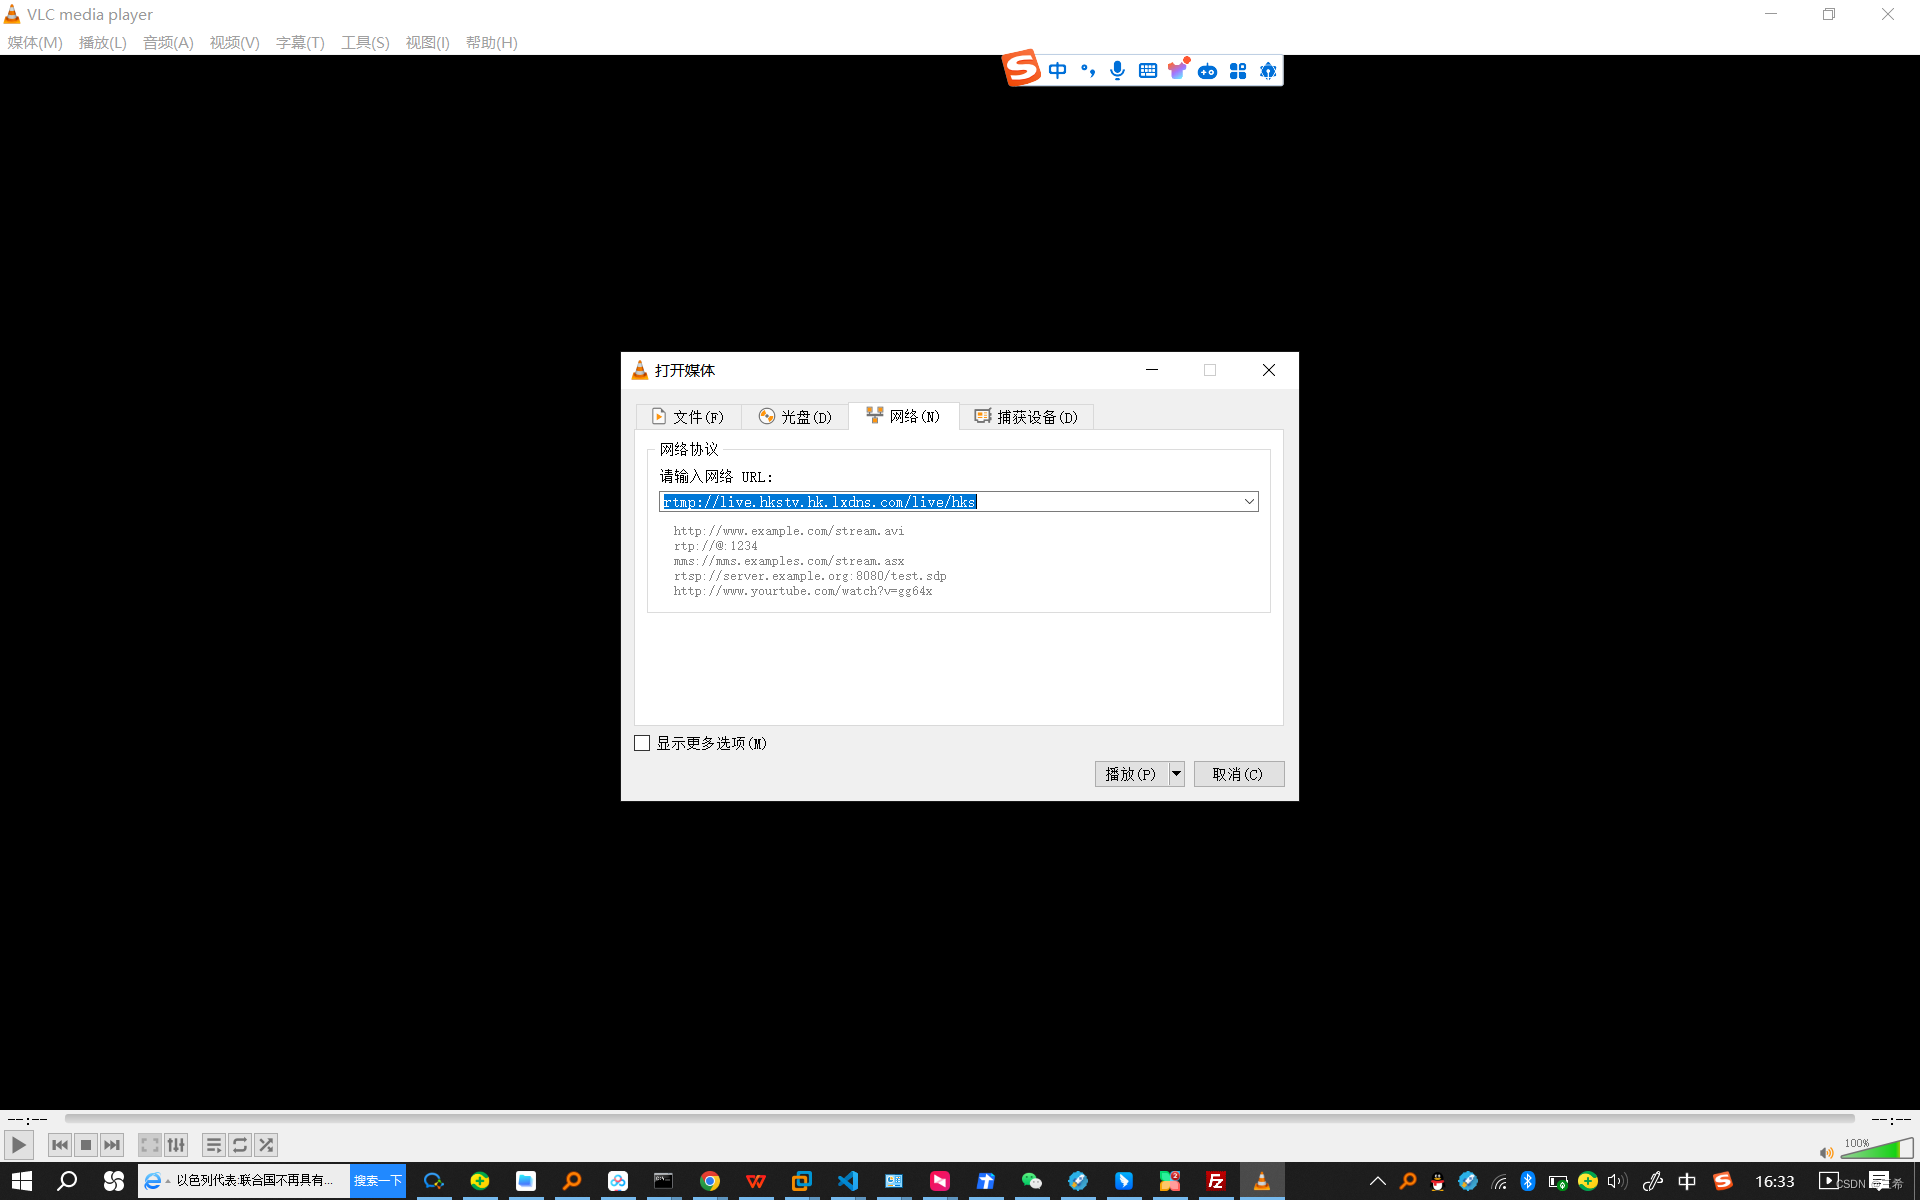This screenshot has height=1200, width=1920.
Task: Switch to the 捕获设备(D) tab
Action: point(1027,417)
